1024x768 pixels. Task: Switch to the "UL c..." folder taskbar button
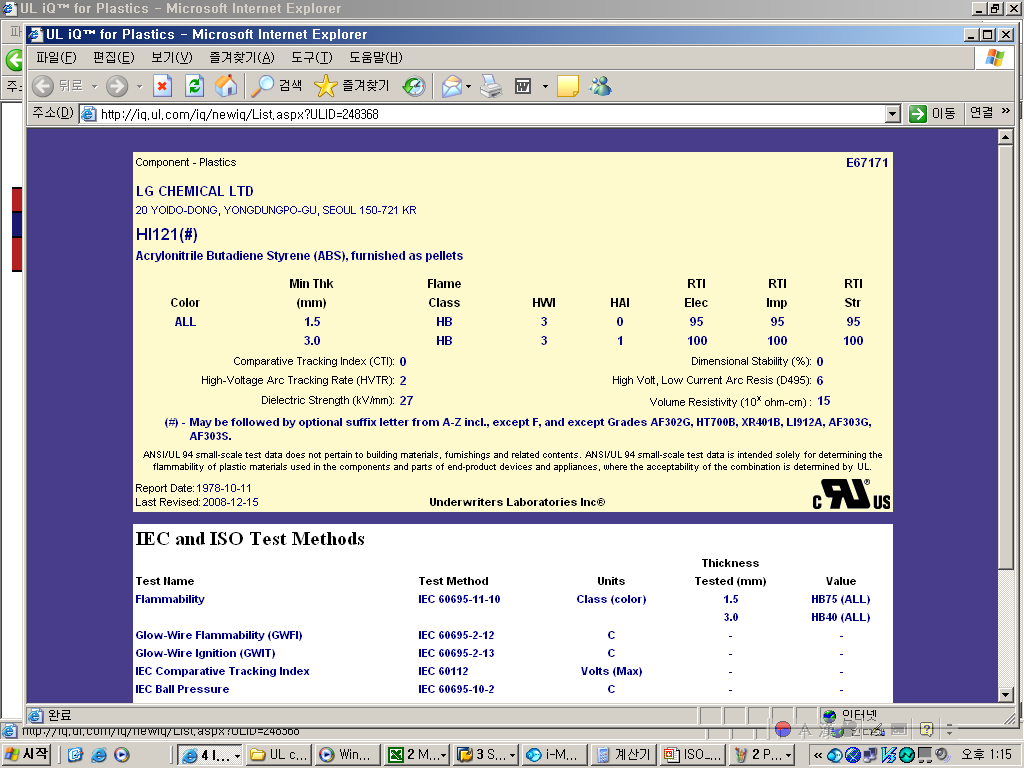pyautogui.click(x=279, y=755)
